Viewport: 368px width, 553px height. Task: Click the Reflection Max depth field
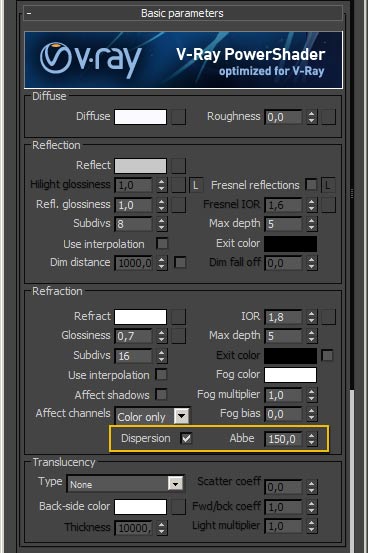tap(283, 224)
